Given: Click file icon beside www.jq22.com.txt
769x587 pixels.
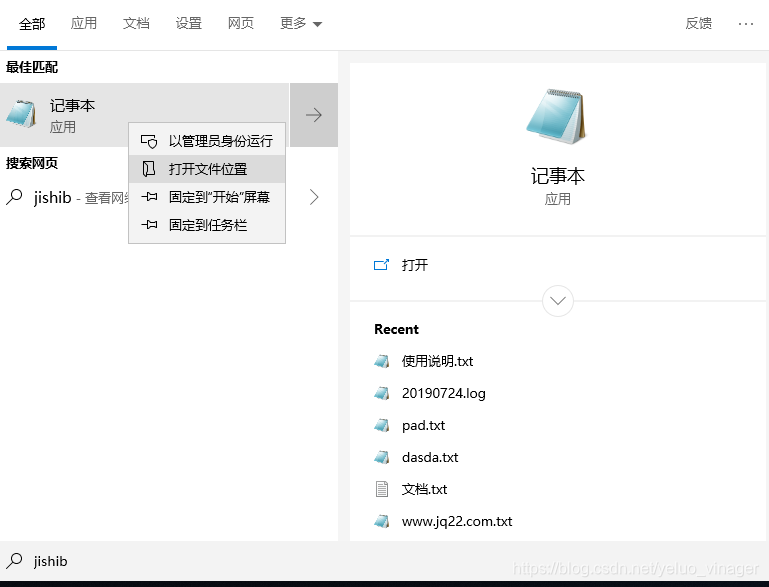Looking at the screenshot, I should coord(382,521).
